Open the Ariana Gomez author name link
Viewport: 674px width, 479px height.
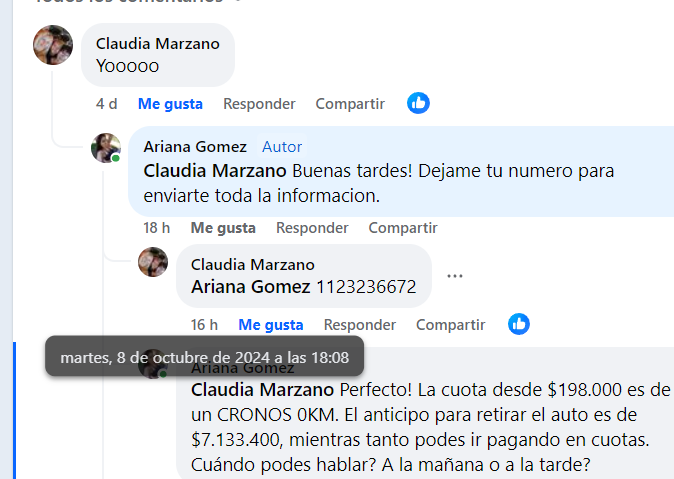pos(195,147)
